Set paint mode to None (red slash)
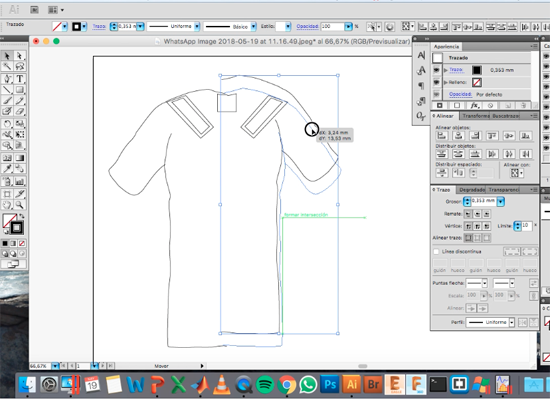 pos(22,243)
